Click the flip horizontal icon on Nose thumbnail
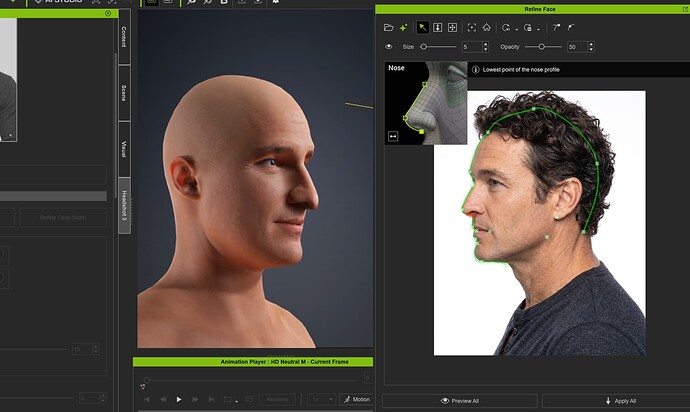The width and height of the screenshot is (690, 412). coord(393,136)
